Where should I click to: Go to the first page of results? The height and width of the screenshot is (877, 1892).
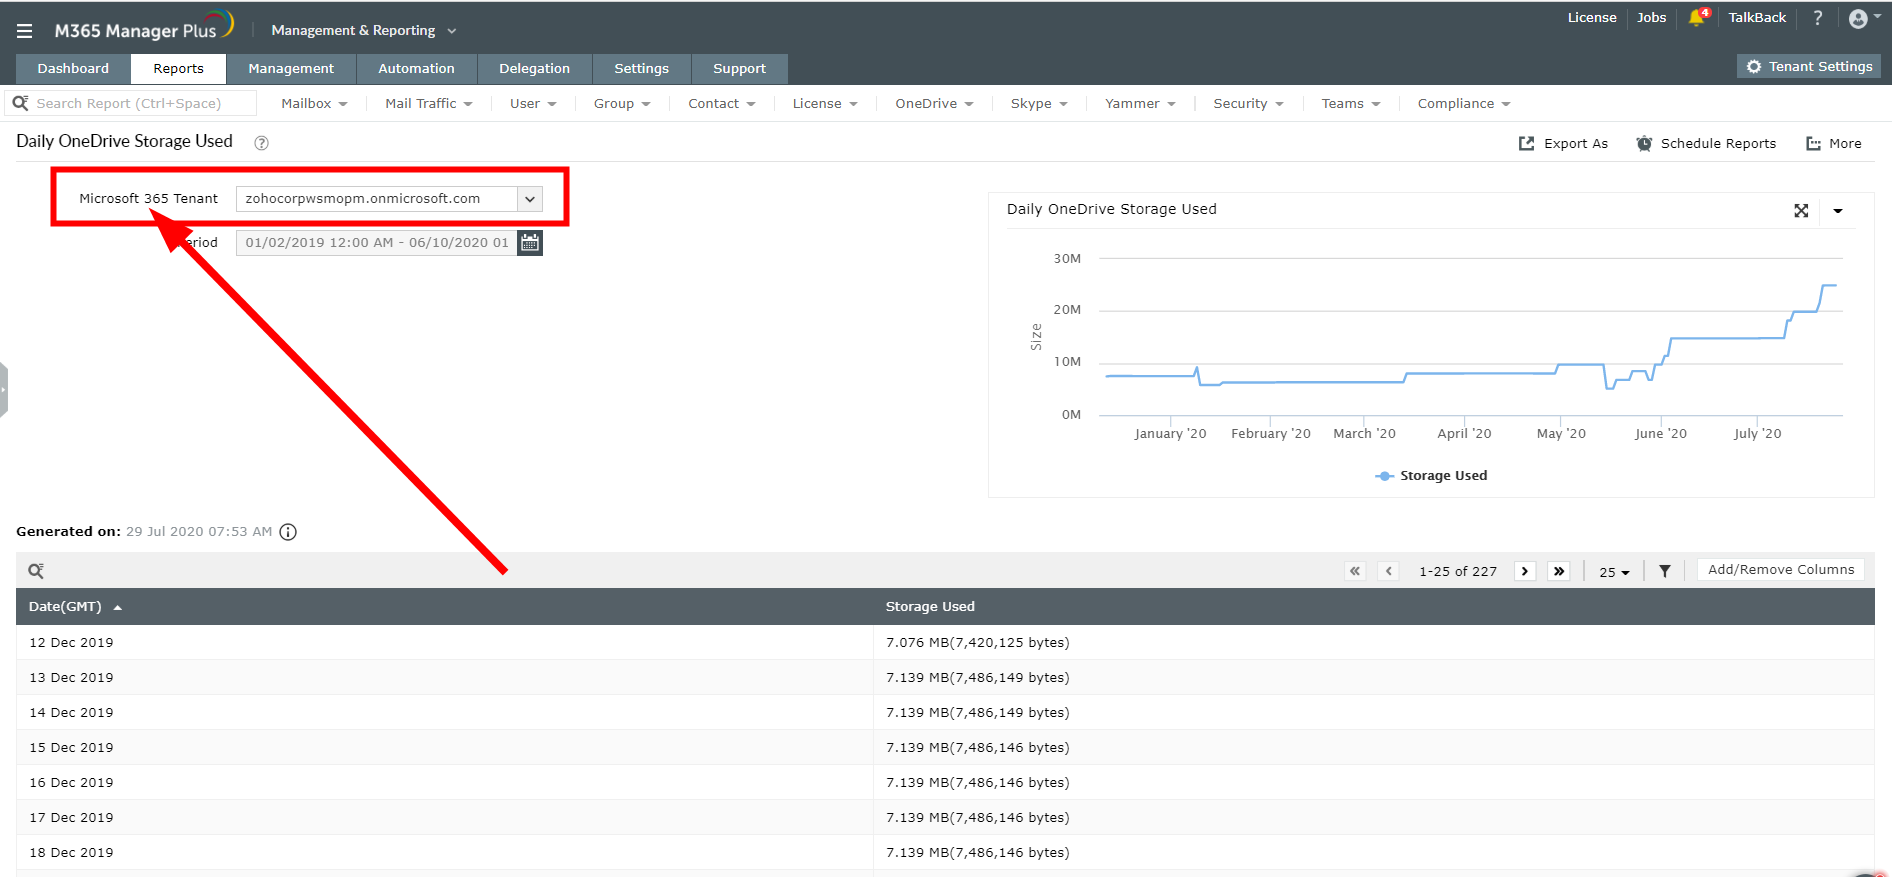coord(1356,571)
